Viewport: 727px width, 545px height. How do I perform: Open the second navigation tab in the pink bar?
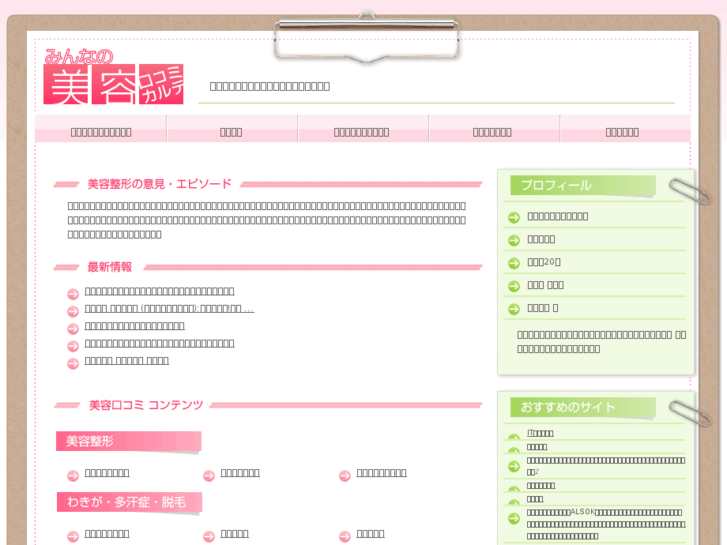(x=231, y=129)
